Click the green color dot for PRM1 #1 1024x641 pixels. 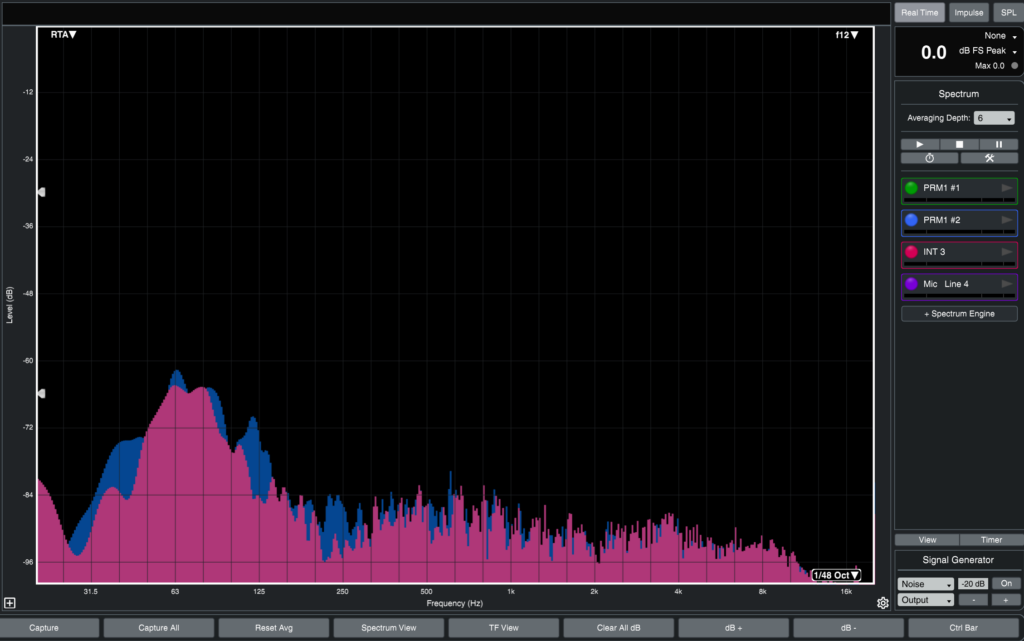(911, 188)
